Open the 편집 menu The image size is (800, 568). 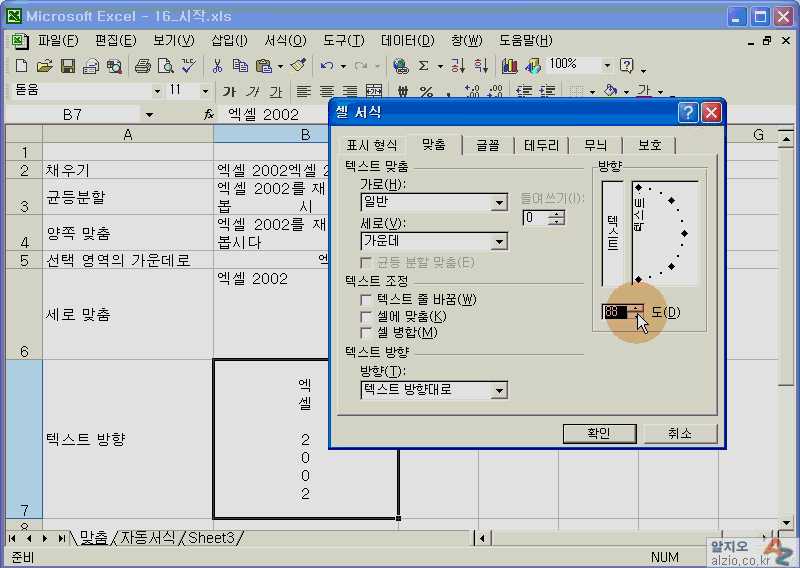115,40
